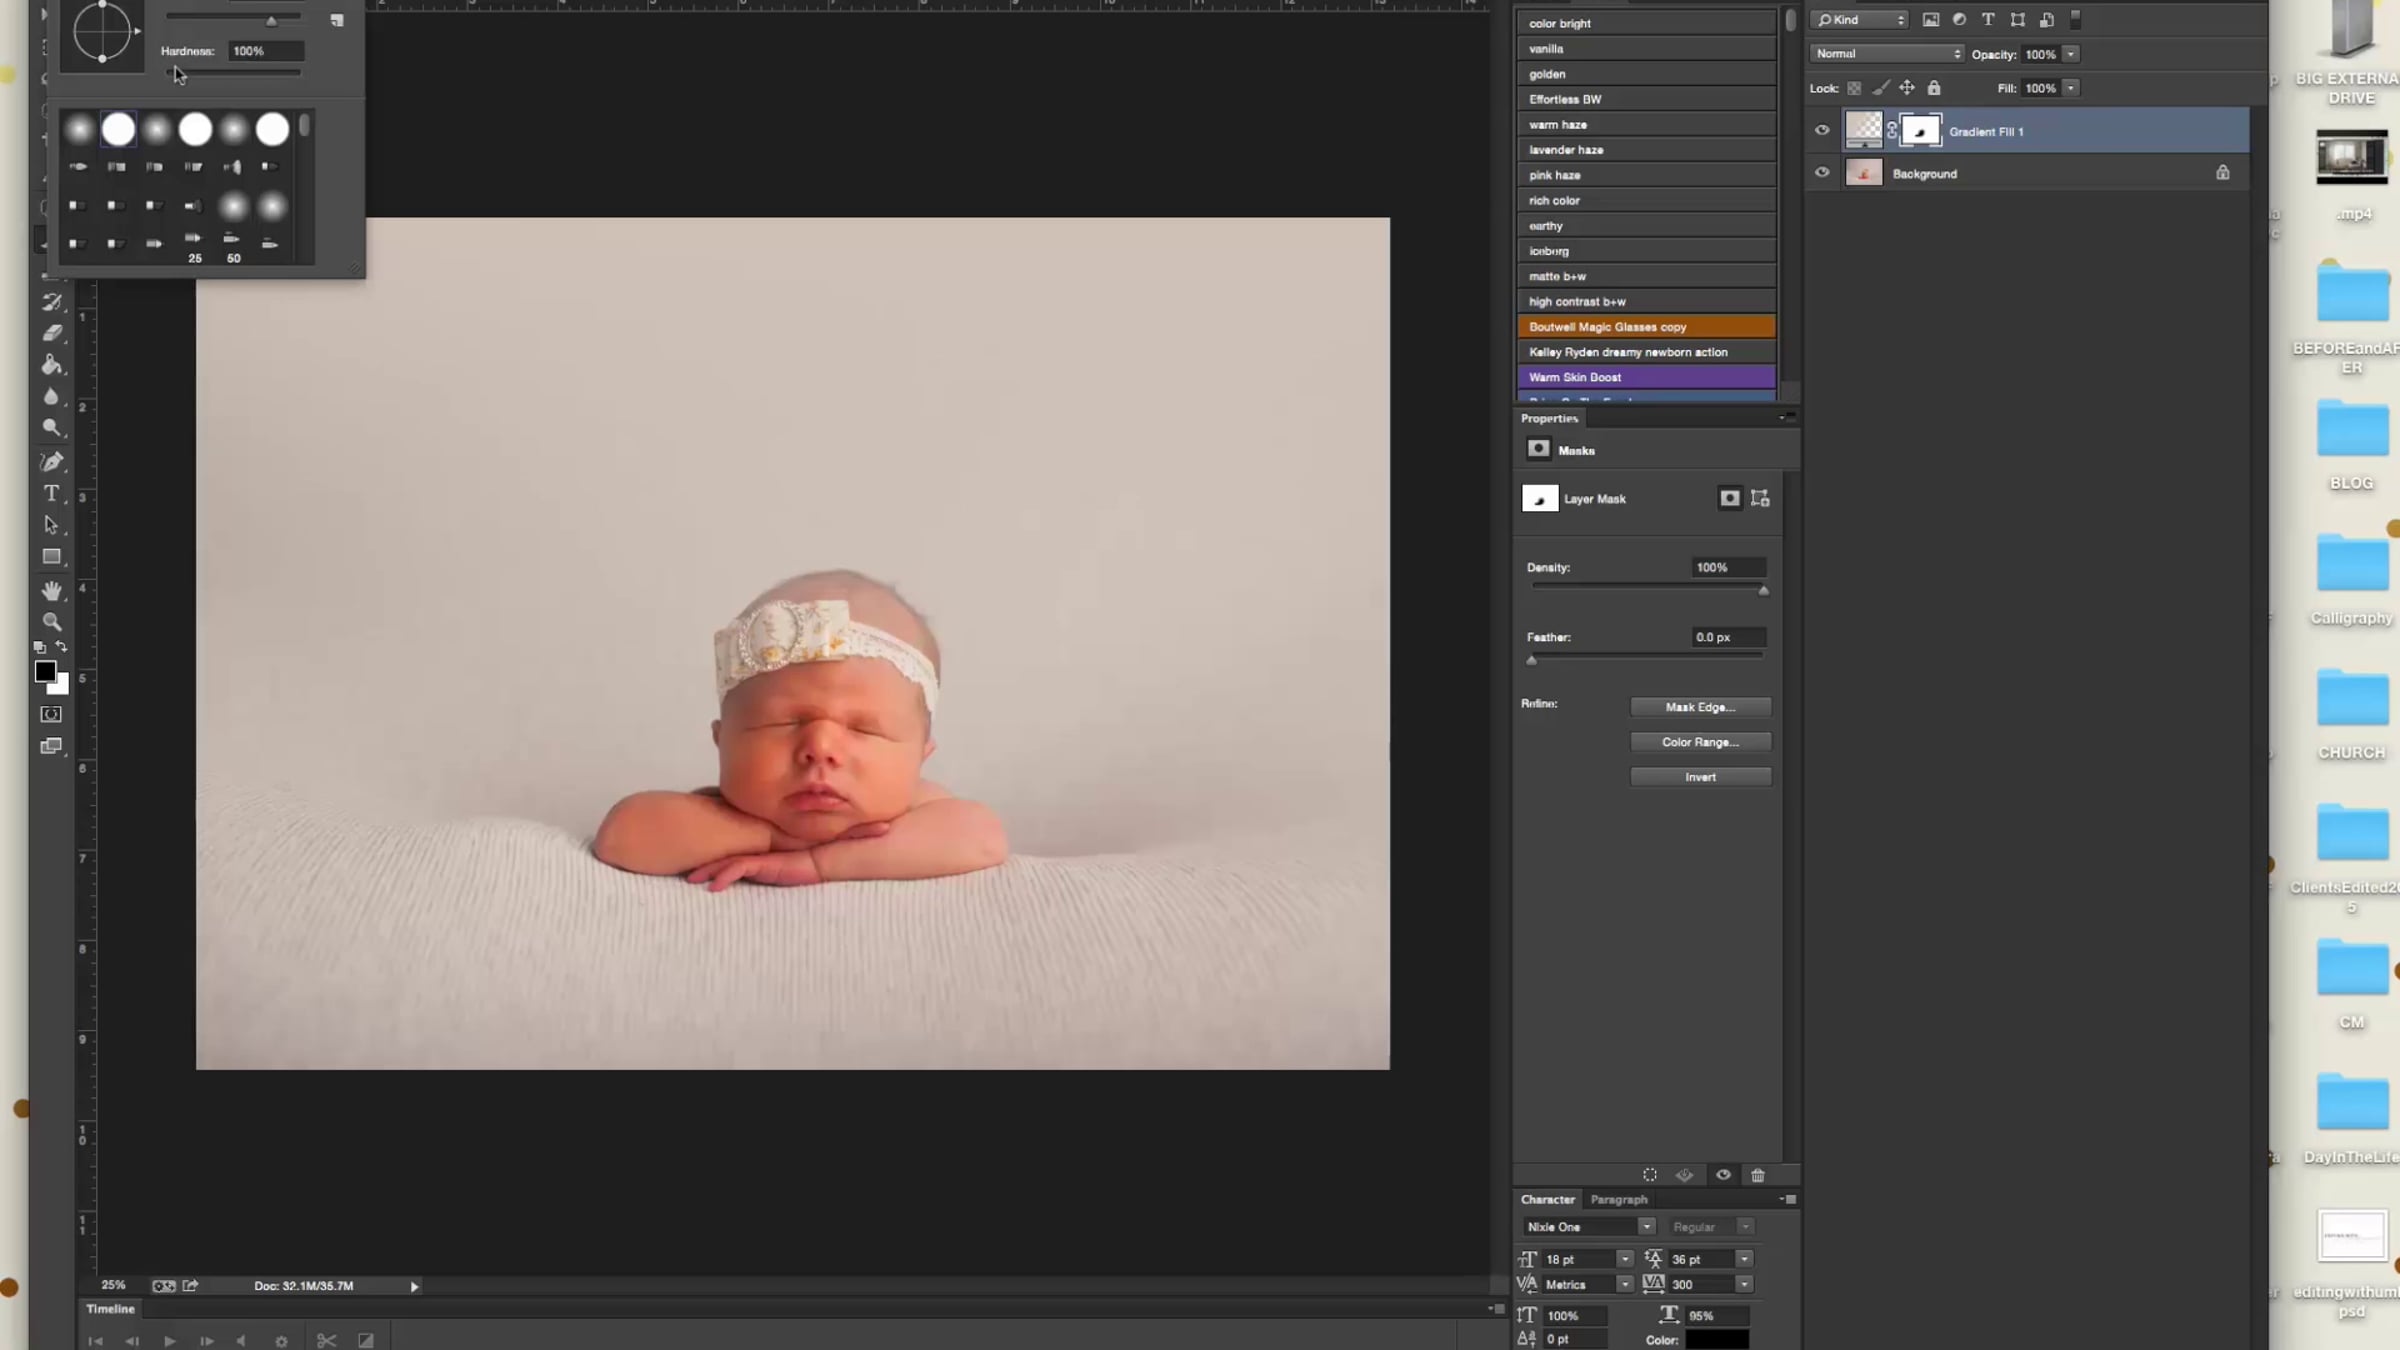Click the Hardness percentage input field
2400x1350 pixels.
[264, 51]
